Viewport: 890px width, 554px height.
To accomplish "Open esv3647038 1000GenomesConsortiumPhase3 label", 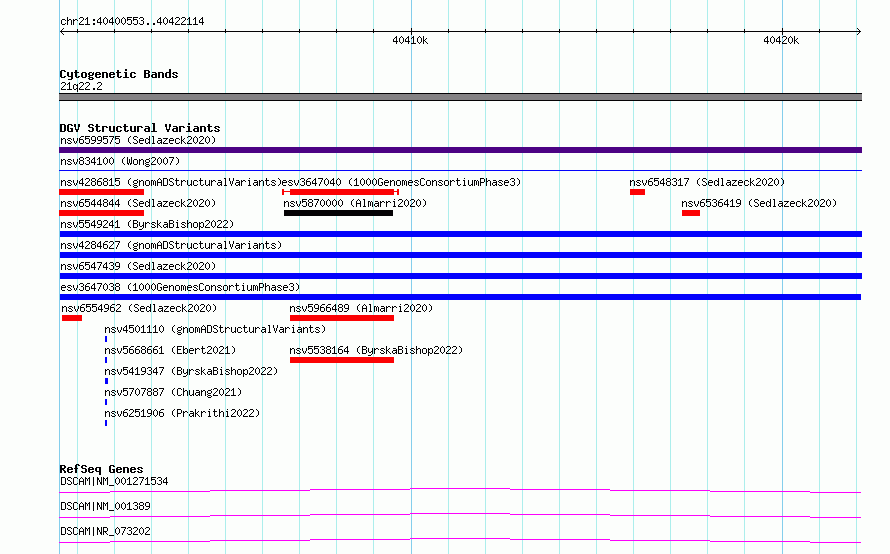I will [180, 287].
